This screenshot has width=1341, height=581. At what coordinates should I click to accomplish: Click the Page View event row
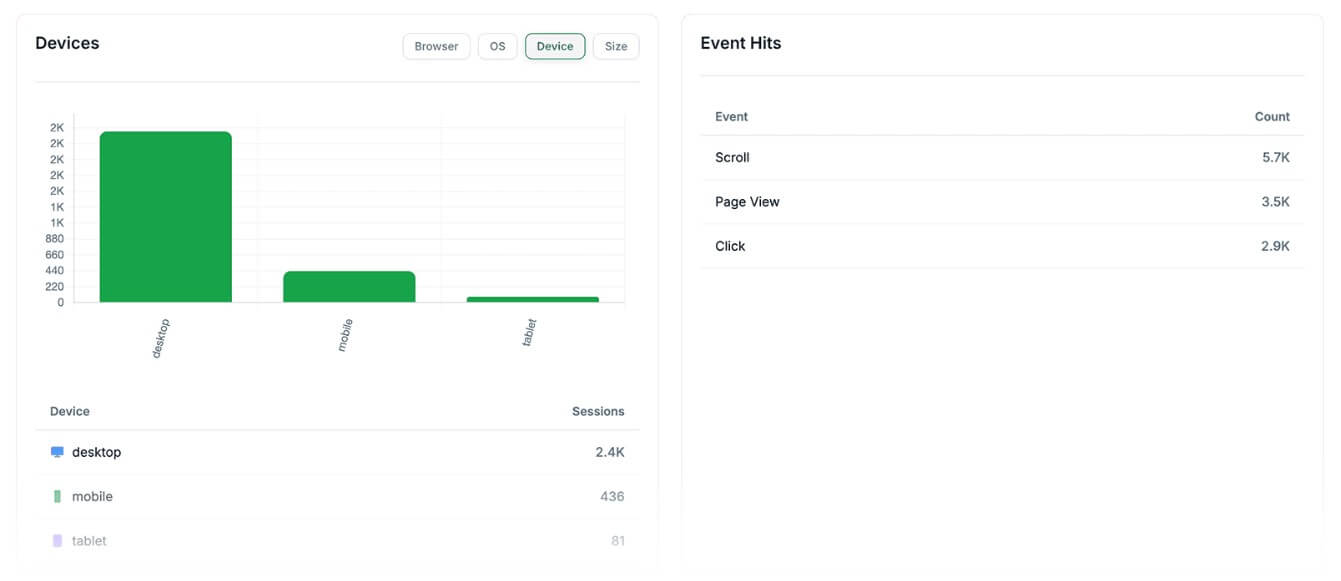[x=1002, y=202]
